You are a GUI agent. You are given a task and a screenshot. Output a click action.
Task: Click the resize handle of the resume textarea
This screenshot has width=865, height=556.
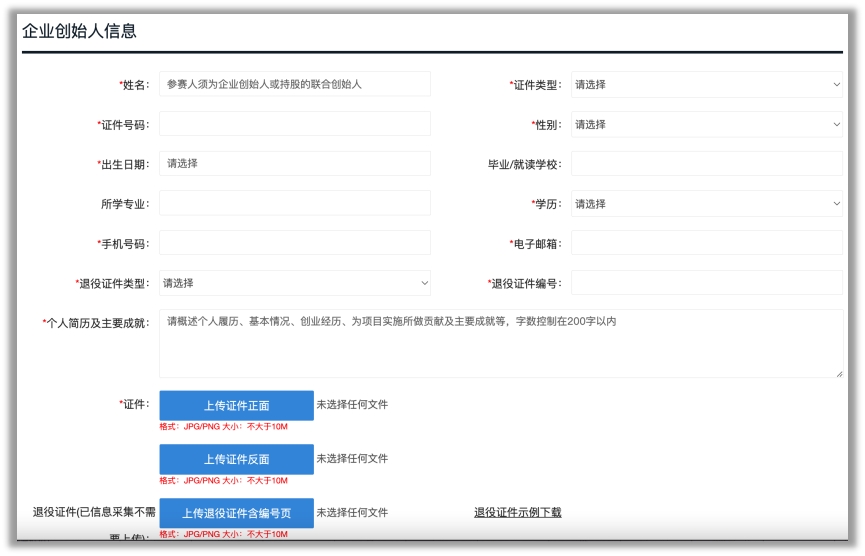point(838,373)
